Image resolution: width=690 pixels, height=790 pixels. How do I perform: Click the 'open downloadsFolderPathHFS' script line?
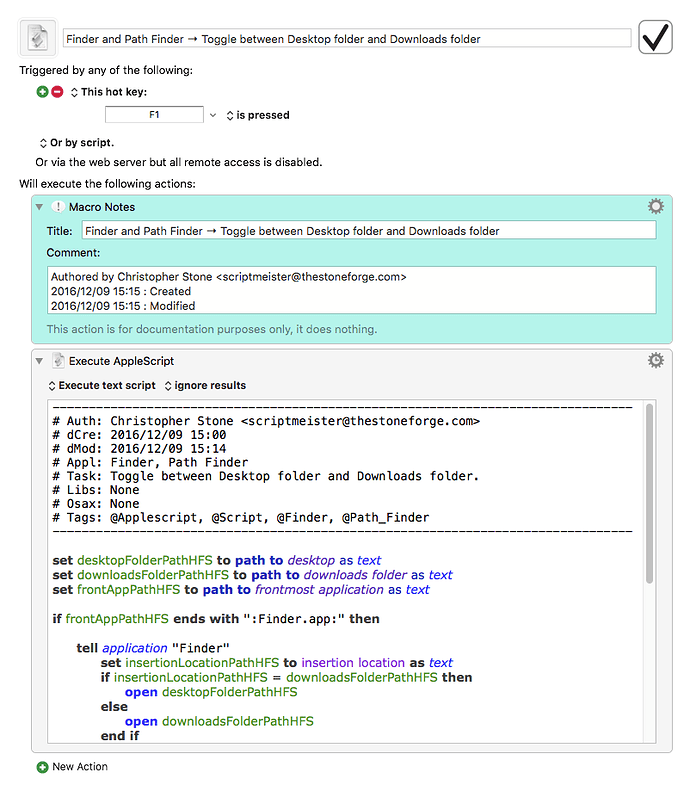coord(219,721)
